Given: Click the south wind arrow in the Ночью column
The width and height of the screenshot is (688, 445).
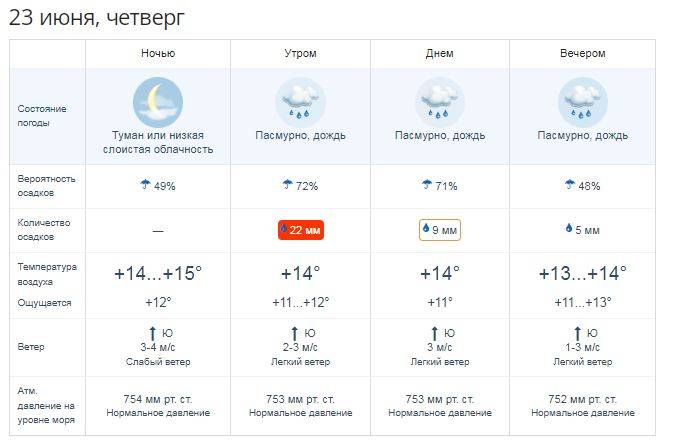Looking at the screenshot, I should (x=152, y=334).
